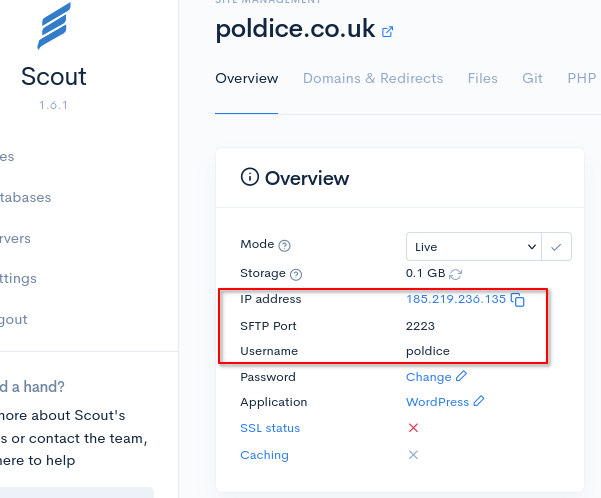Click the red X SSL status icon

coord(413,428)
